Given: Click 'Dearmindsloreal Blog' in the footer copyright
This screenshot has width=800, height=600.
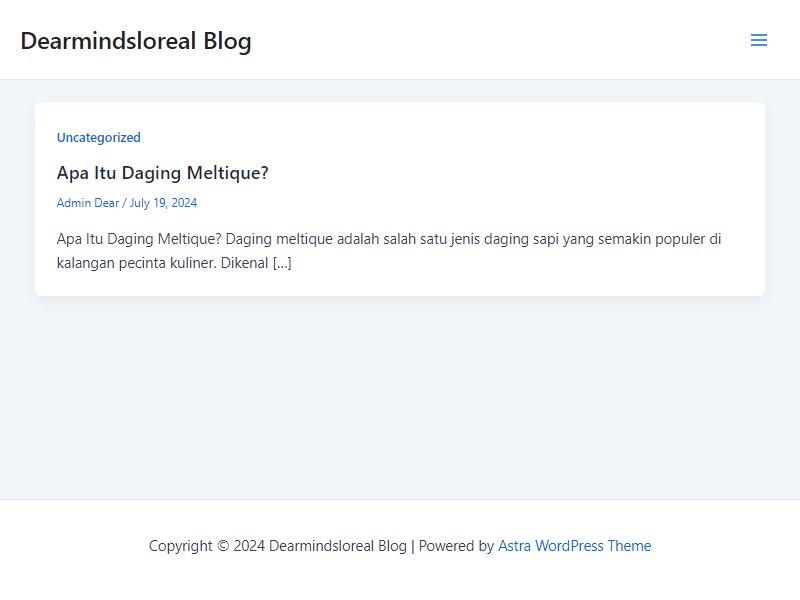Looking at the screenshot, I should click(338, 545).
